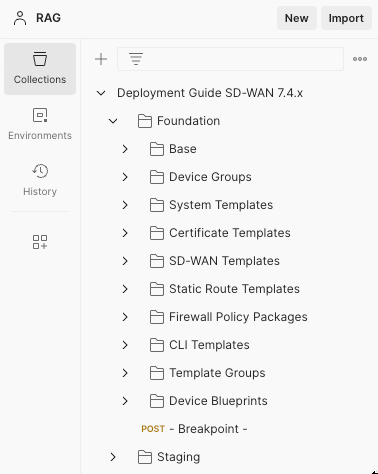Click the Foundation folder icon
378x474 pixels.
(145, 121)
